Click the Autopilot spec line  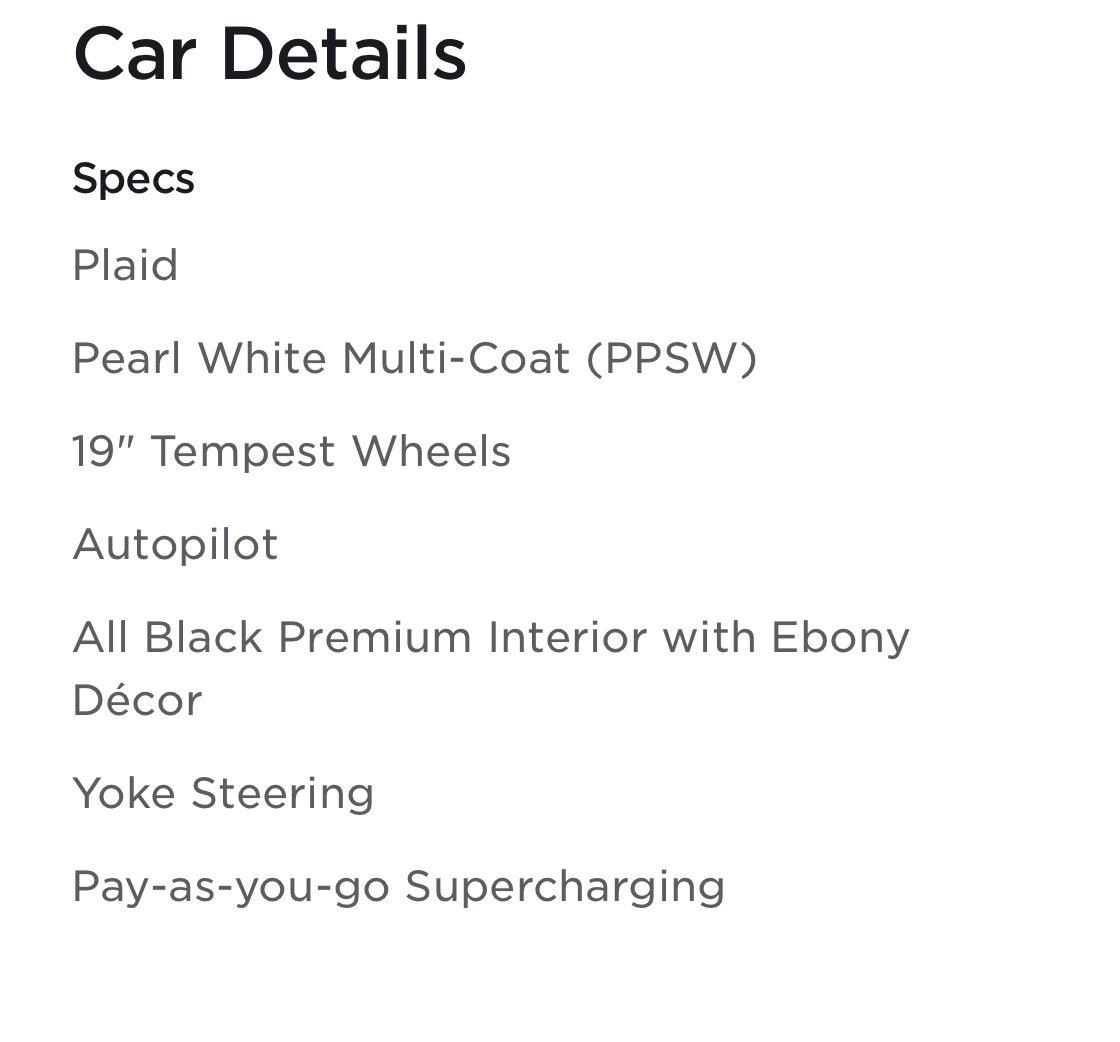coord(175,545)
